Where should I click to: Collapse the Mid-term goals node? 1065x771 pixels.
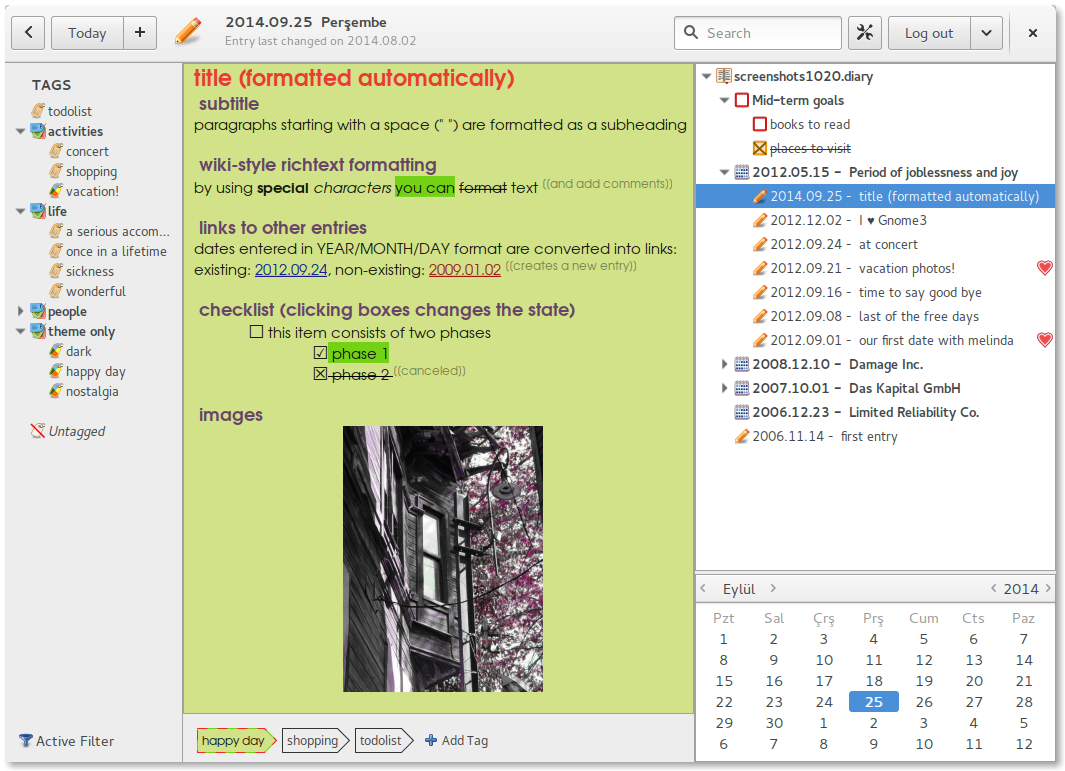(725, 101)
